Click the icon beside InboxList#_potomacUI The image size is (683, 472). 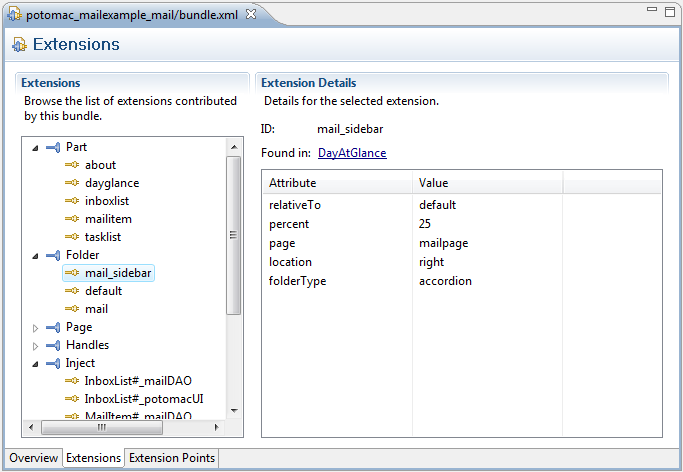pyautogui.click(x=72, y=399)
